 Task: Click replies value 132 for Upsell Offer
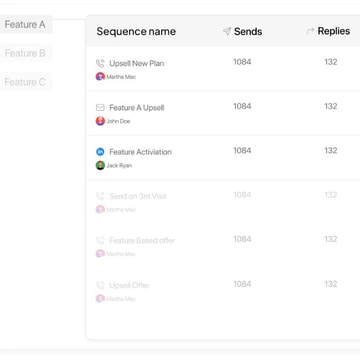[331, 284]
